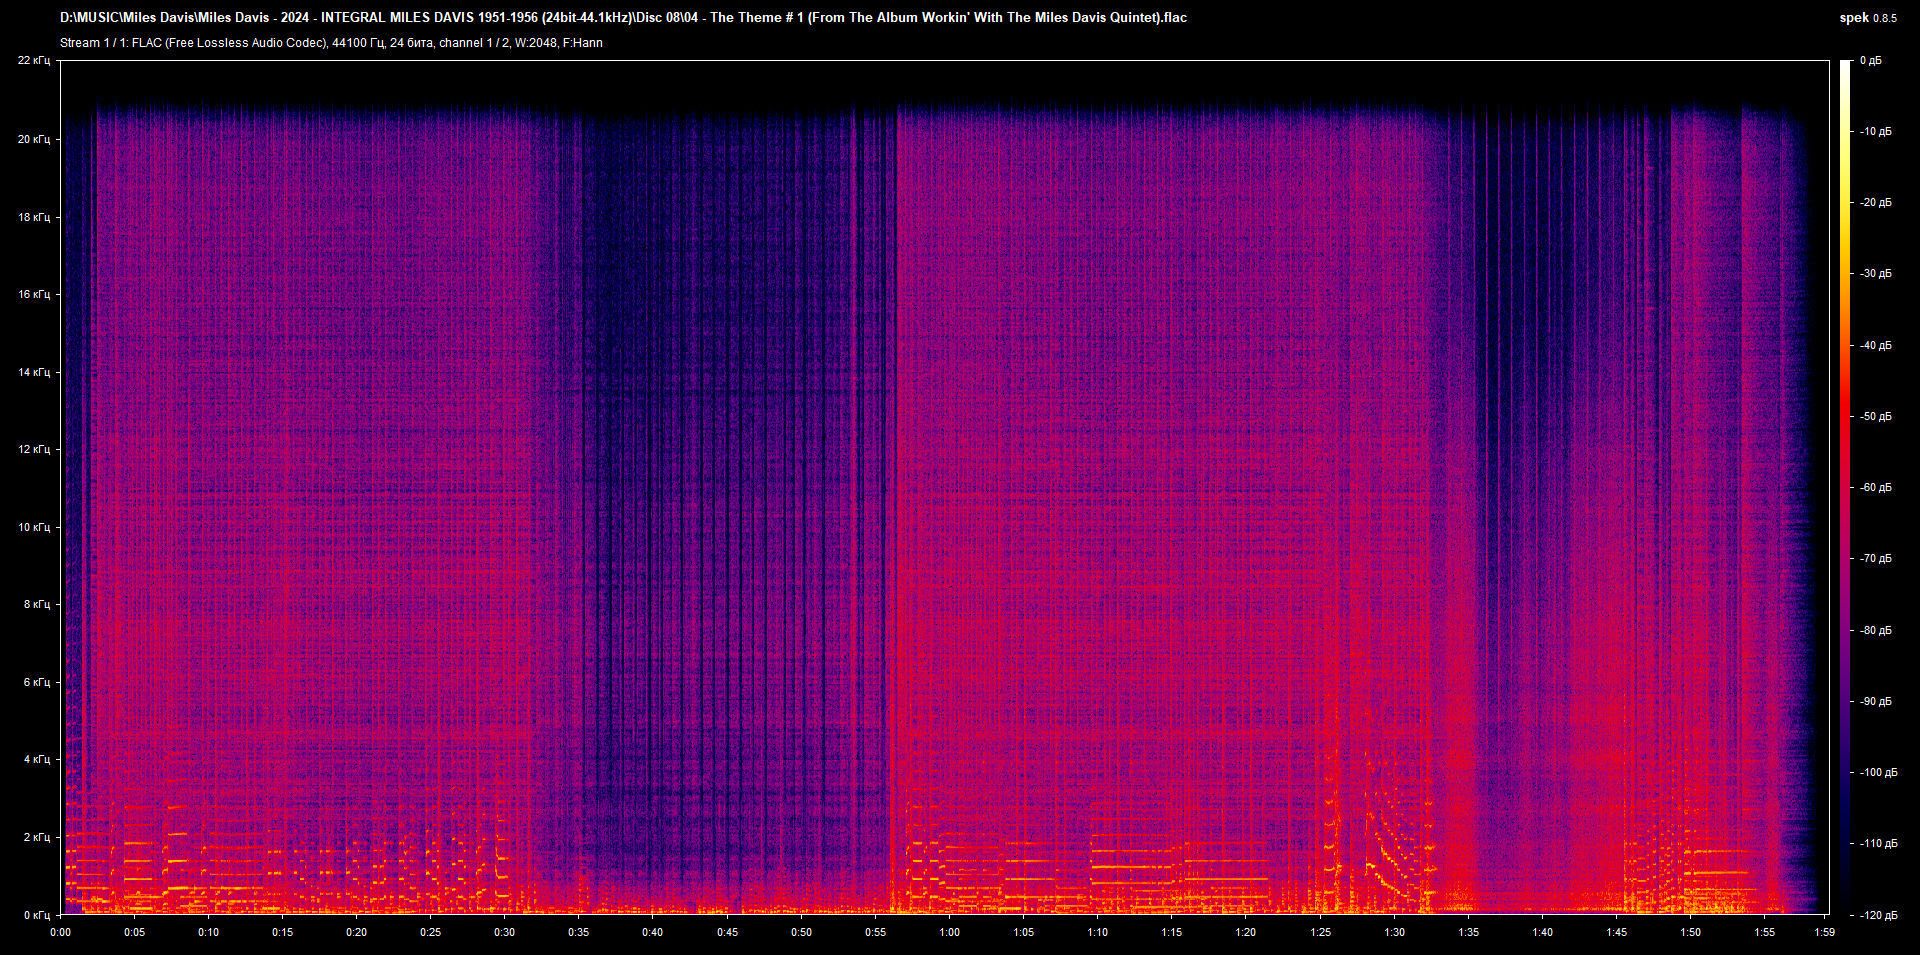Click the 18 кГц frequency axis label
1920x955 pixels.
coord(34,217)
